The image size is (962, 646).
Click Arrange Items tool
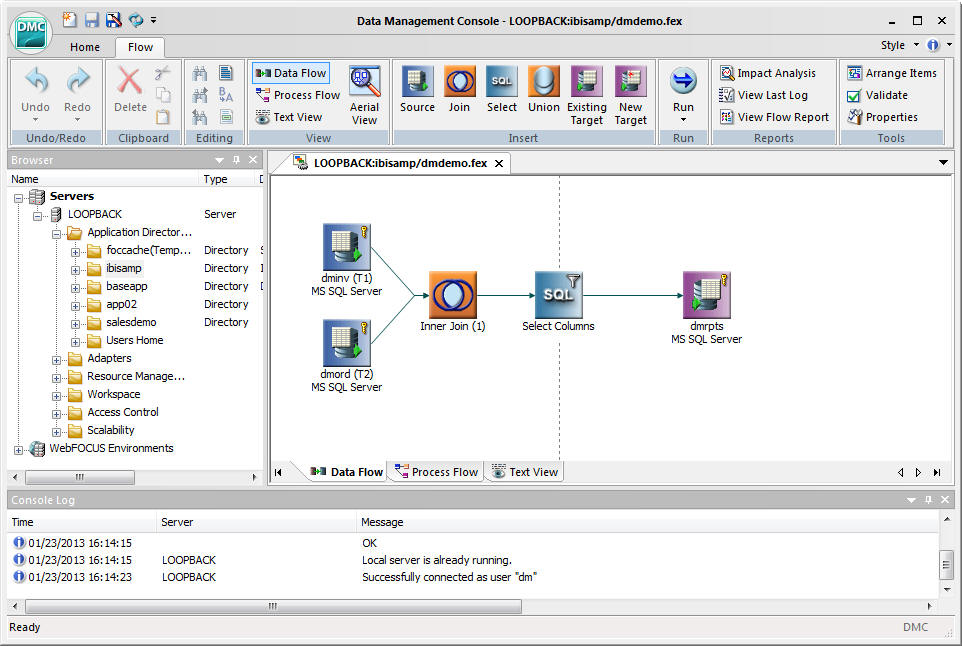pyautogui.click(x=891, y=73)
